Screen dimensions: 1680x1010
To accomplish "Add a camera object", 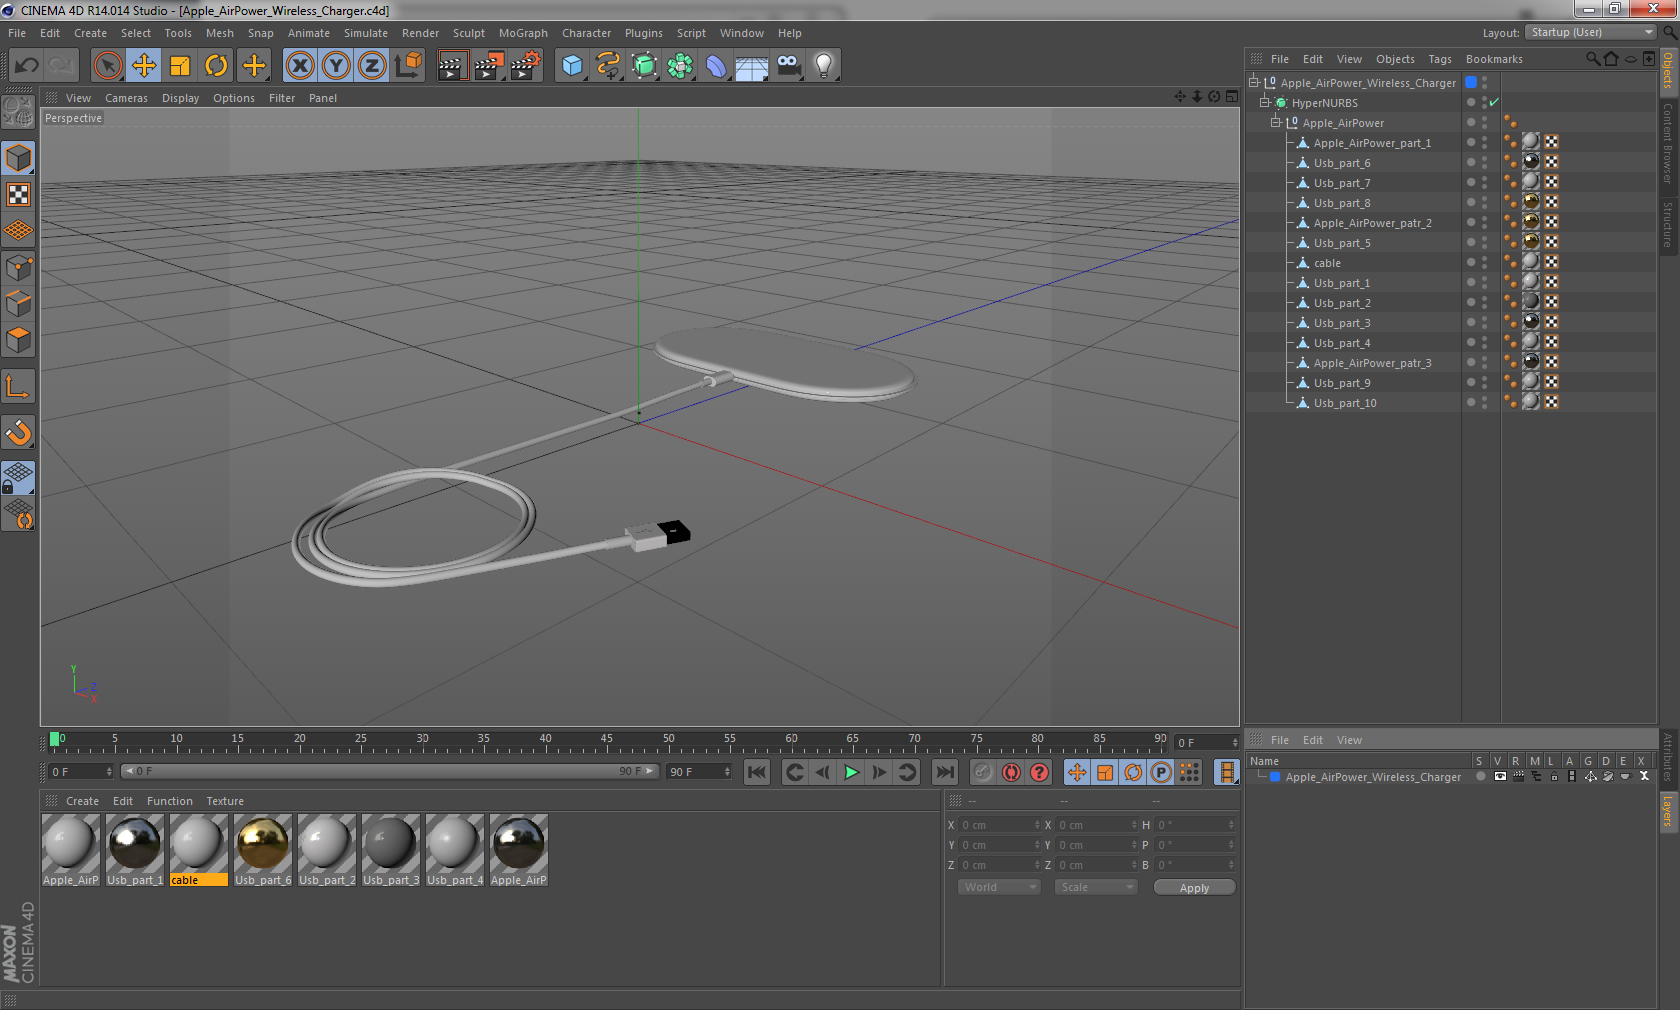I will coord(788,66).
